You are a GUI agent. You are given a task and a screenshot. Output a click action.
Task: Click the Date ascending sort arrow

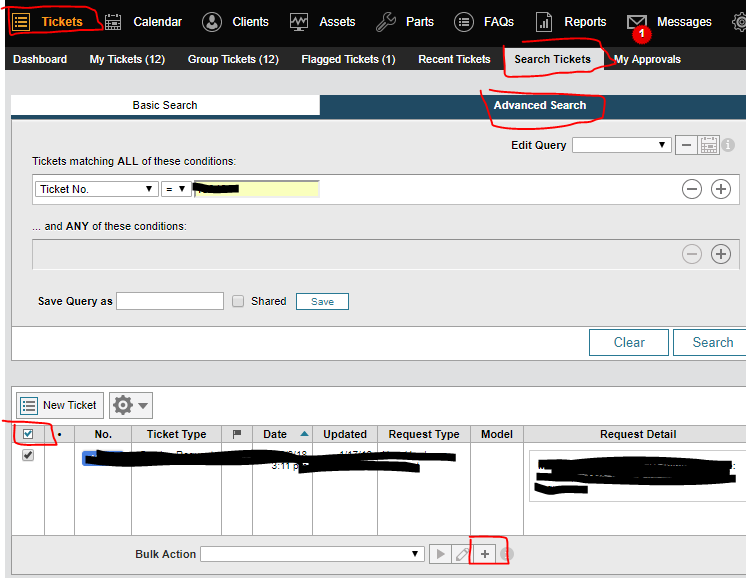(304, 434)
